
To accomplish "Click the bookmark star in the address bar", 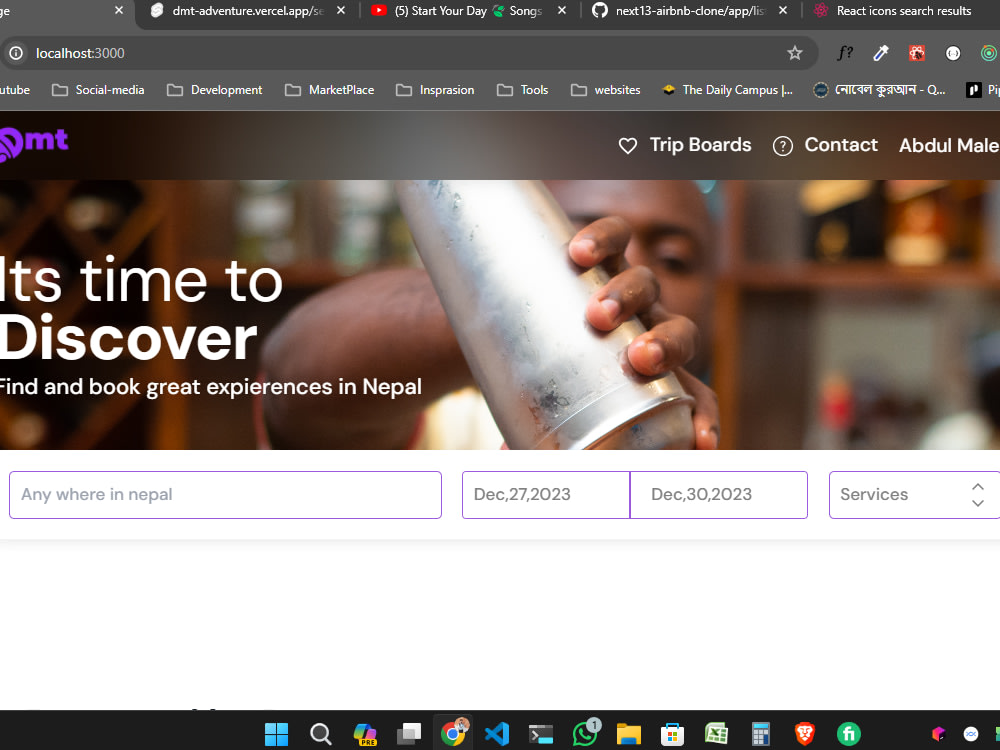I will point(795,53).
